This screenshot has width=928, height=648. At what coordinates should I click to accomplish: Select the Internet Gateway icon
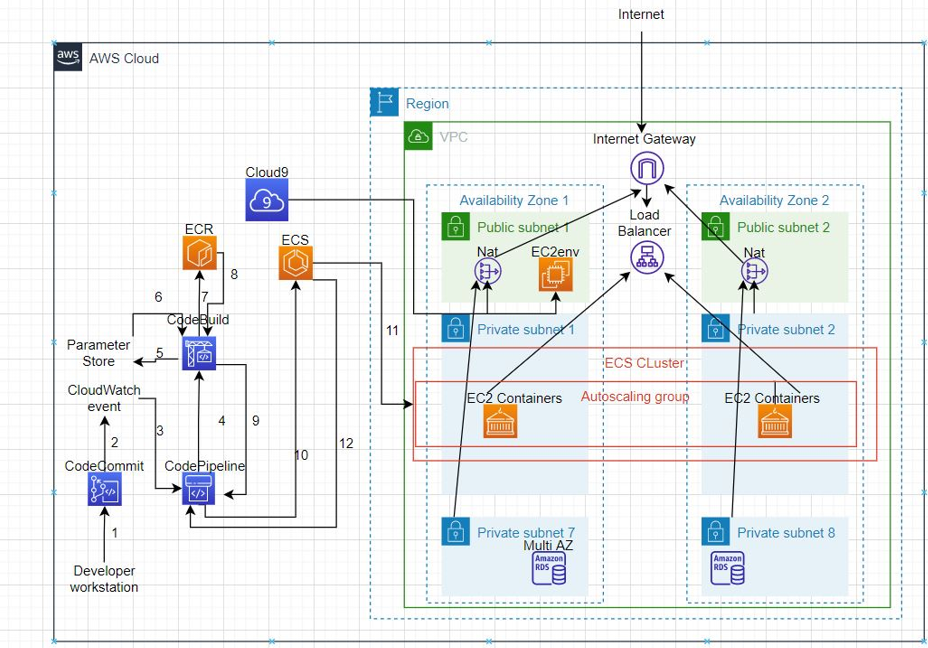[645, 166]
